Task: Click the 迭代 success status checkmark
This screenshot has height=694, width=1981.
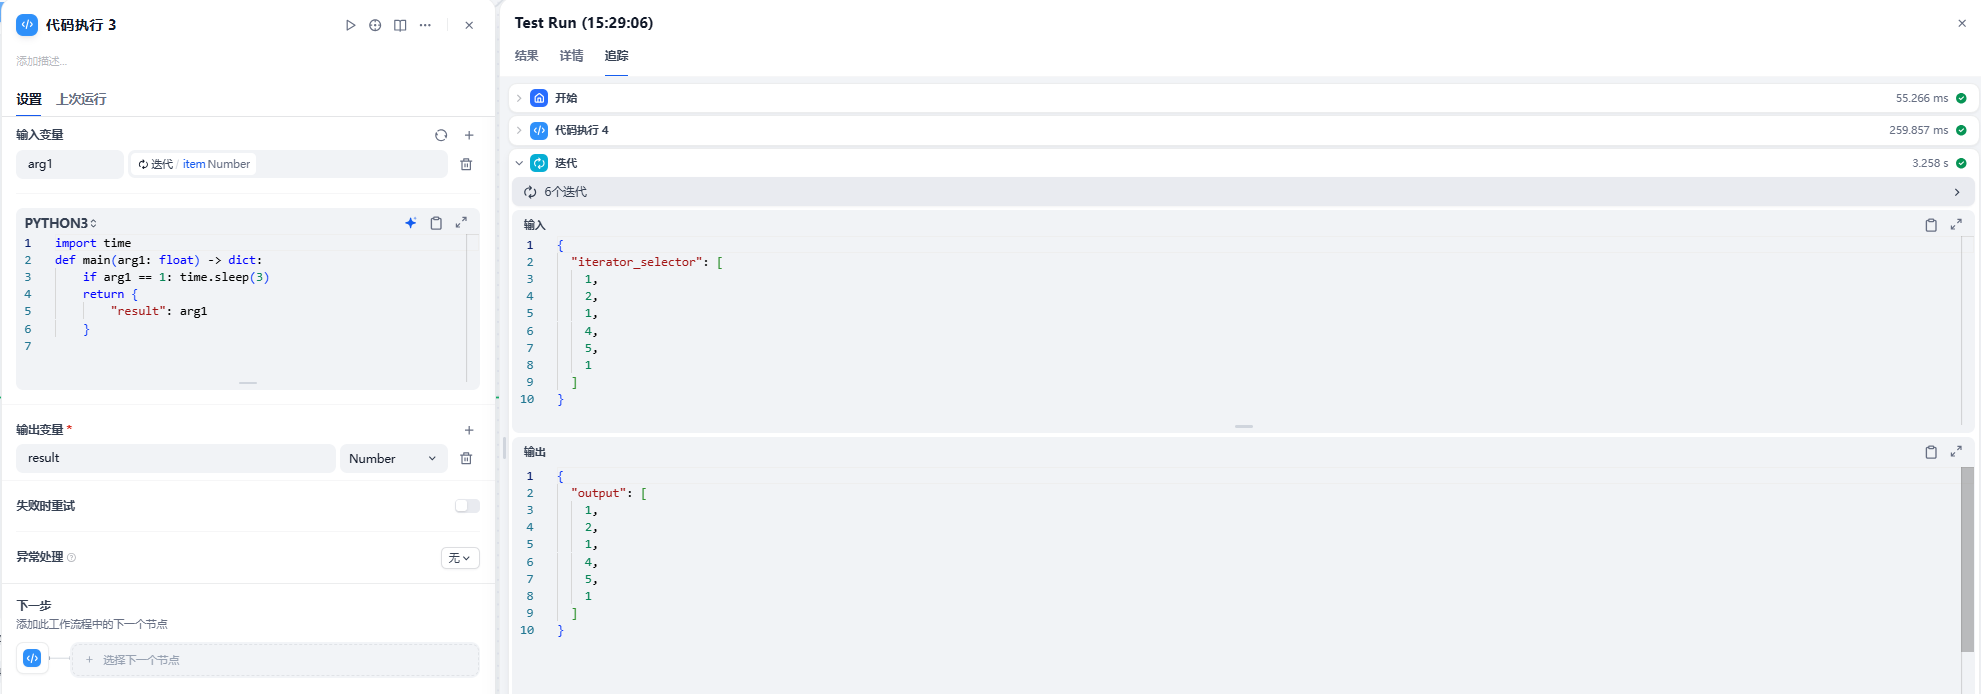Action: click(1961, 163)
